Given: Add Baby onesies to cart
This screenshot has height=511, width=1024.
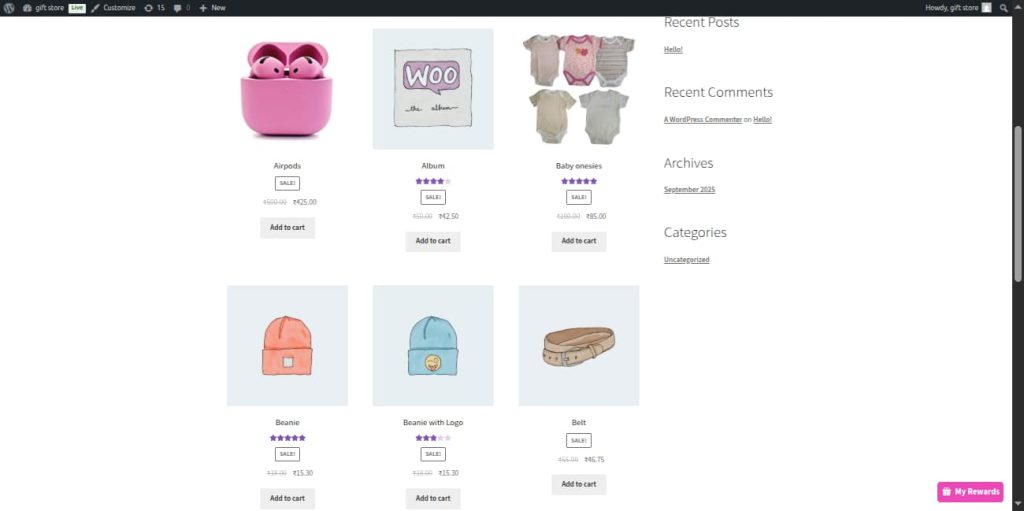Looking at the screenshot, I should [x=579, y=241].
